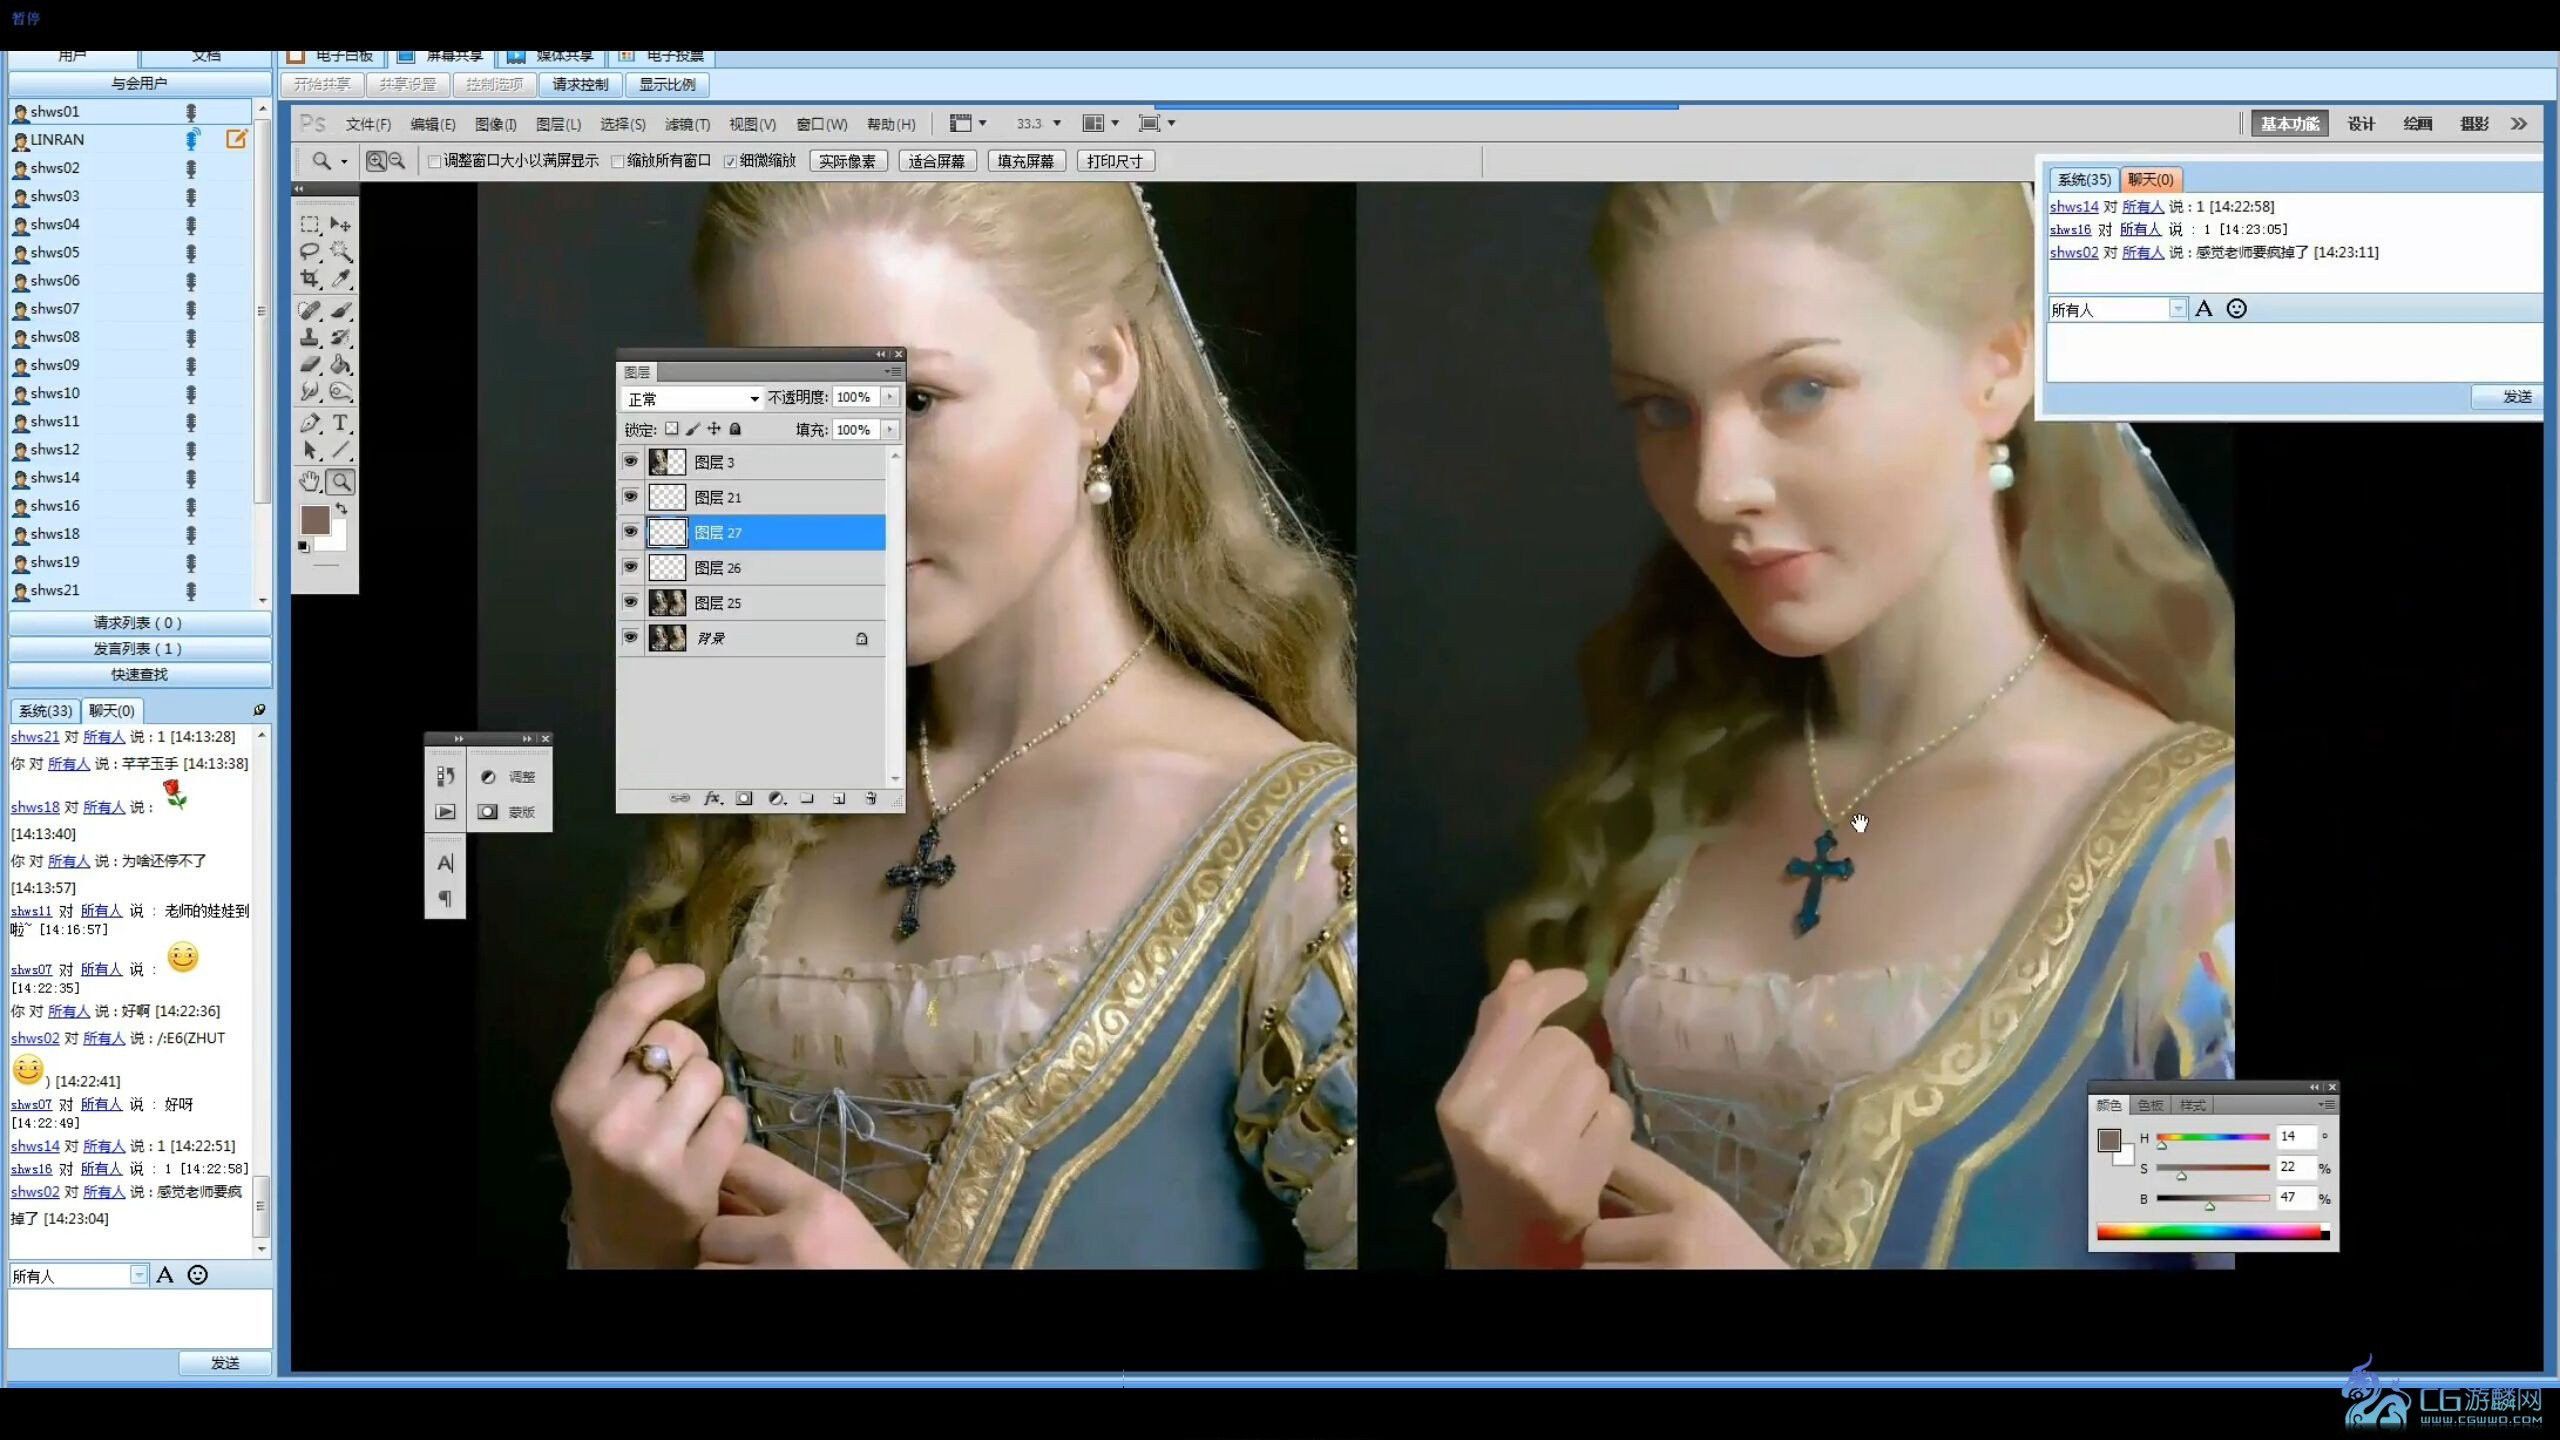Image resolution: width=2560 pixels, height=1440 pixels.
Task: Open zoom level 33.3 dropdown
Action: 1057,123
